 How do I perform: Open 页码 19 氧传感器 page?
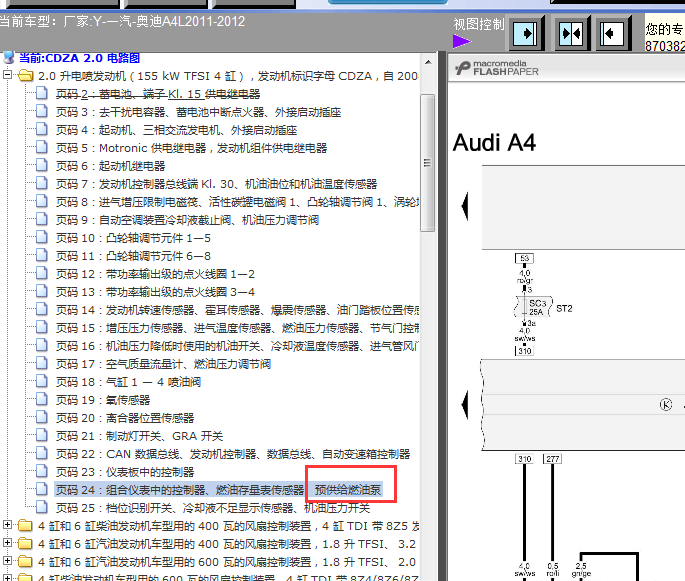click(103, 400)
